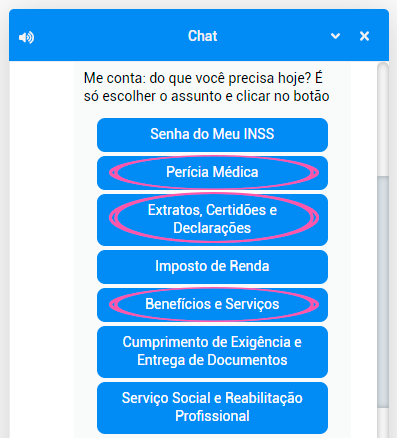
Task: Select the Perícia Médica button
Action: coord(212,173)
